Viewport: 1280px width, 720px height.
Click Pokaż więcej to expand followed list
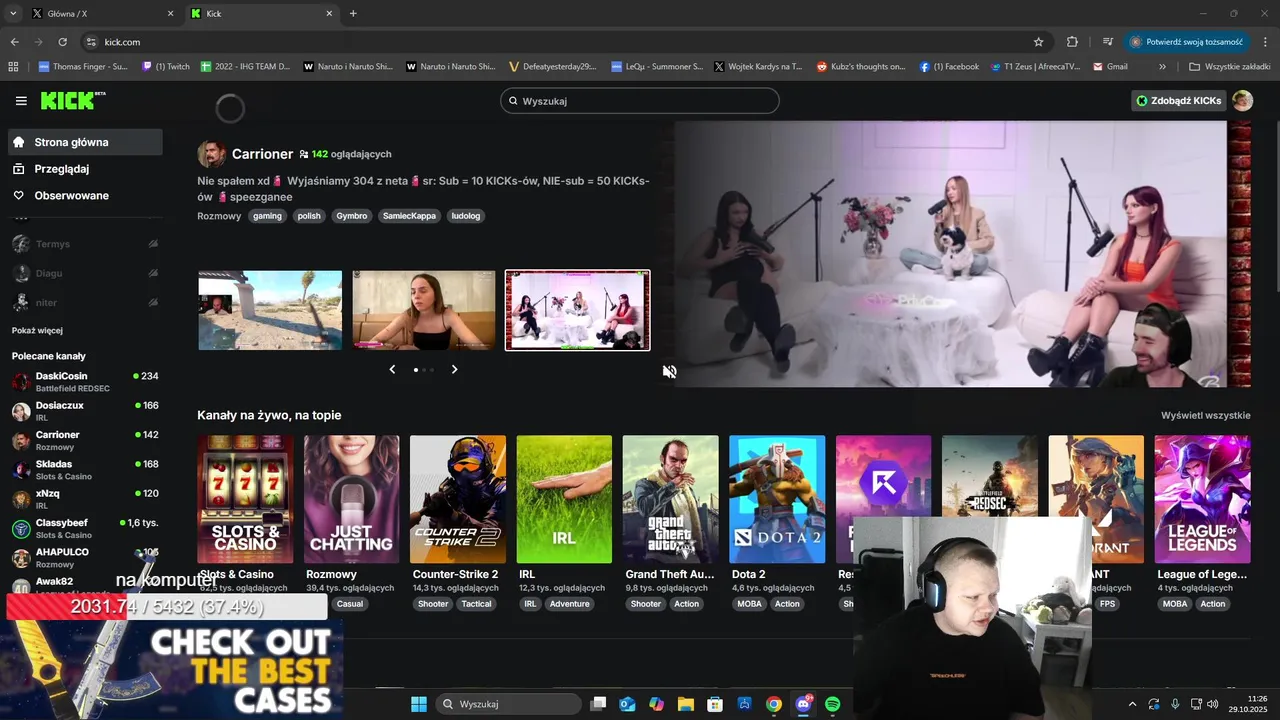37,330
